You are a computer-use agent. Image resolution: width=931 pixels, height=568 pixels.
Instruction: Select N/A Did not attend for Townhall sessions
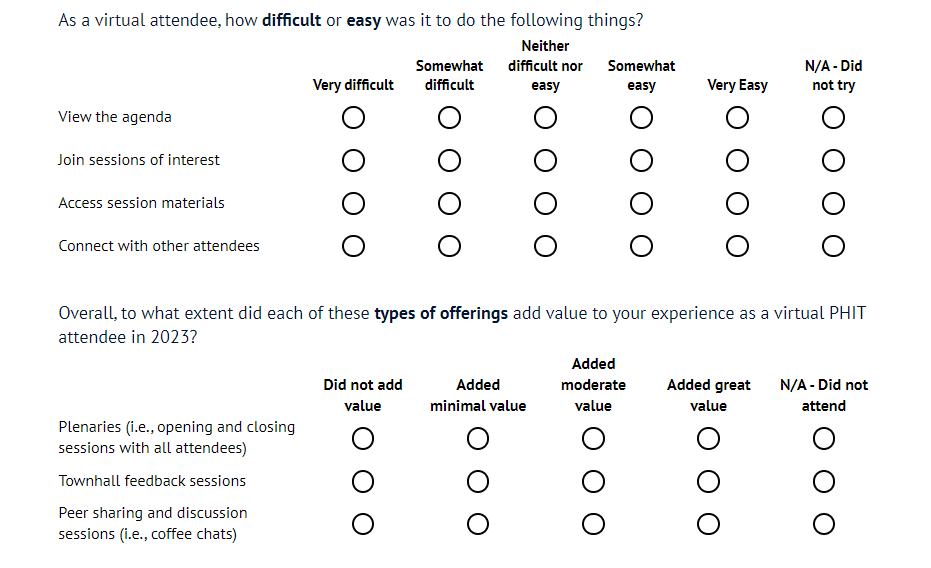tap(823, 482)
